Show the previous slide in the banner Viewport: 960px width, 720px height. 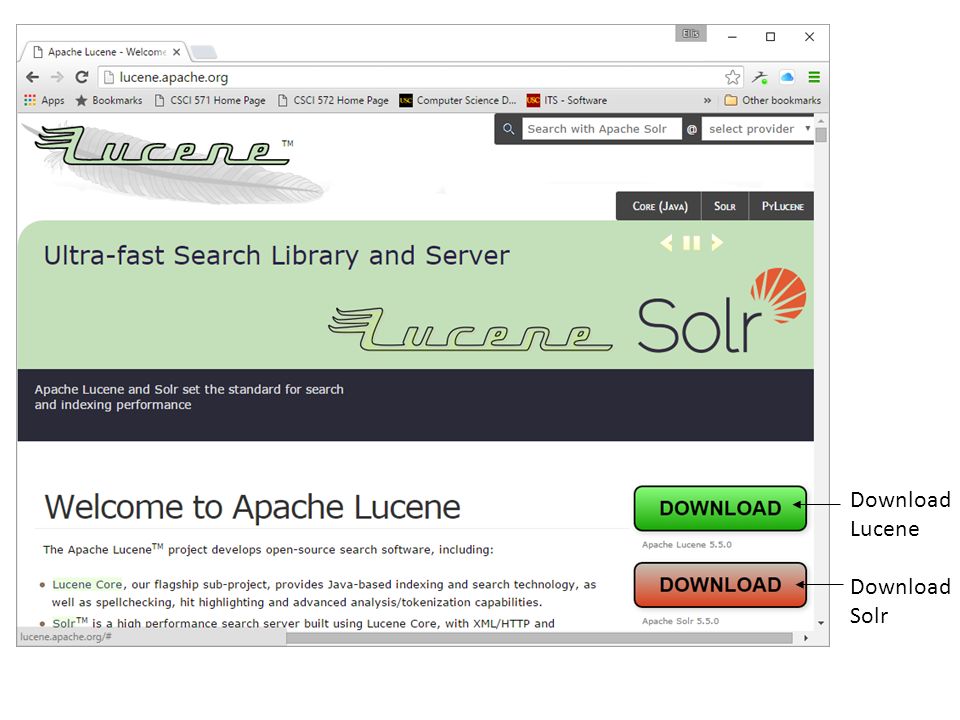pyautogui.click(x=666, y=243)
